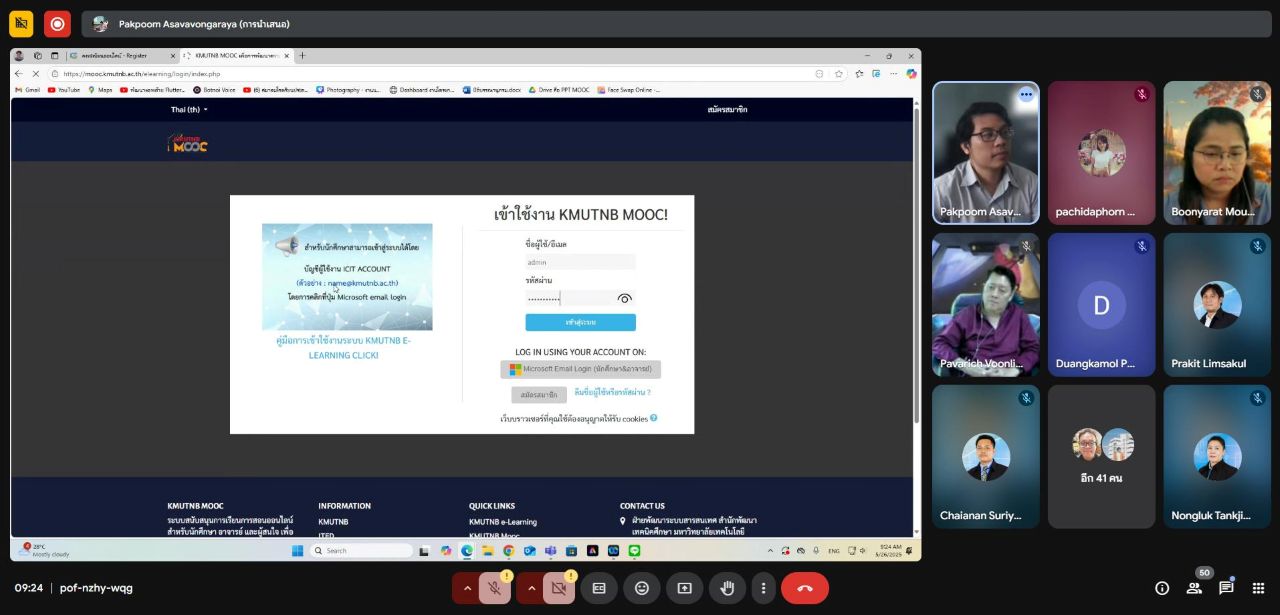Viewport: 1280px width, 615px height.
Task: Open the KMUTNB E-Learning manual link
Action: point(343,347)
